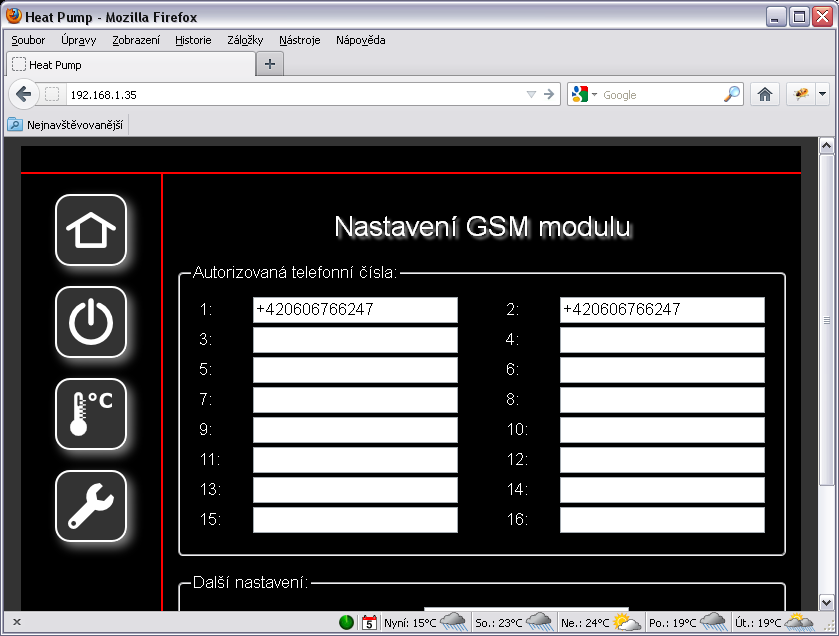
Task: Click phone number field 13
Action: click(355, 489)
